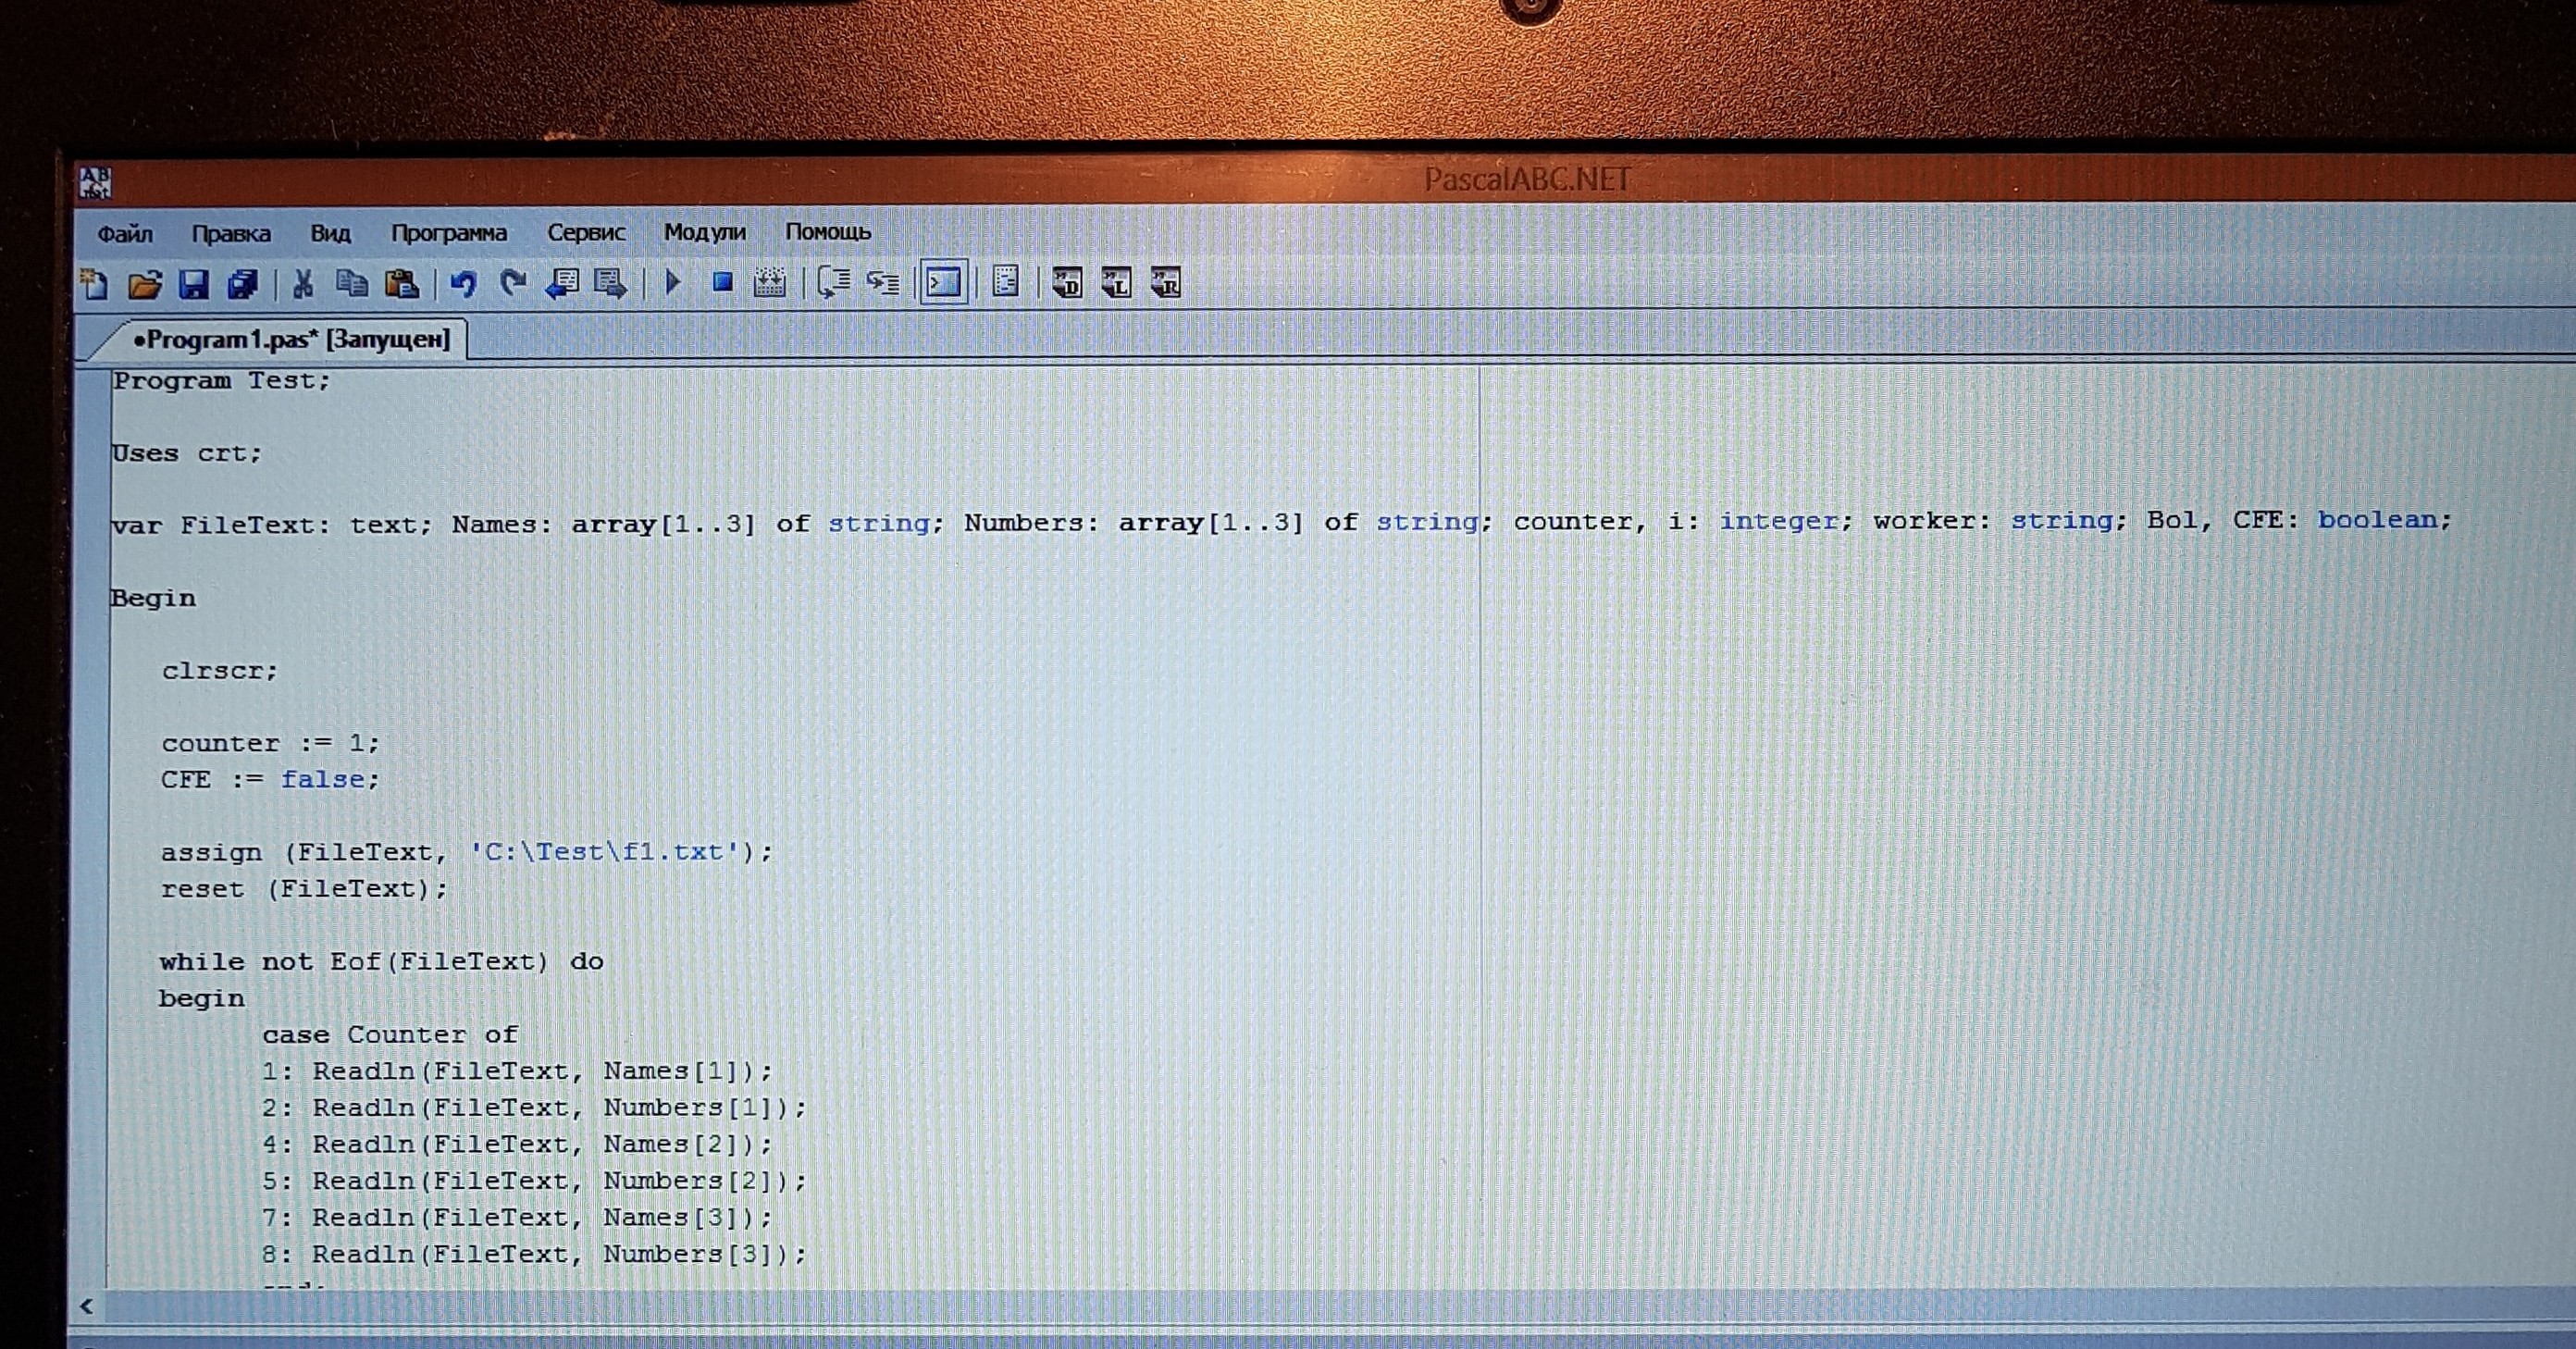The width and height of the screenshot is (2576, 1349).
Task: Click the left arrow of the horizontal scrollbar
Action: point(87,1306)
